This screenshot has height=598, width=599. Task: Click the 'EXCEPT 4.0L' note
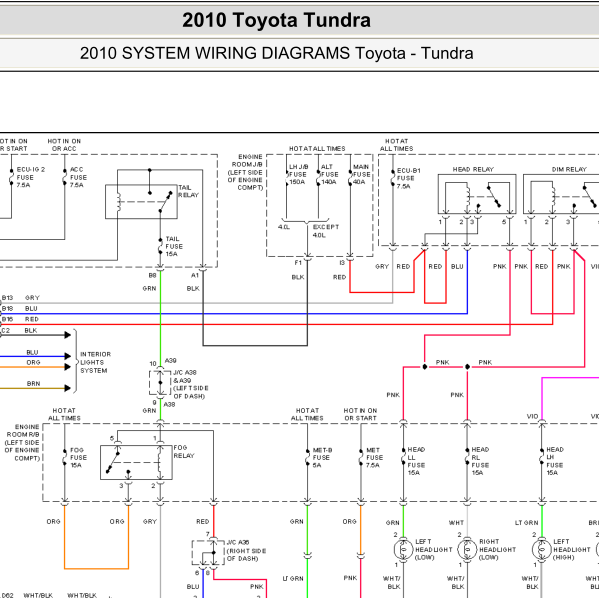point(326,231)
